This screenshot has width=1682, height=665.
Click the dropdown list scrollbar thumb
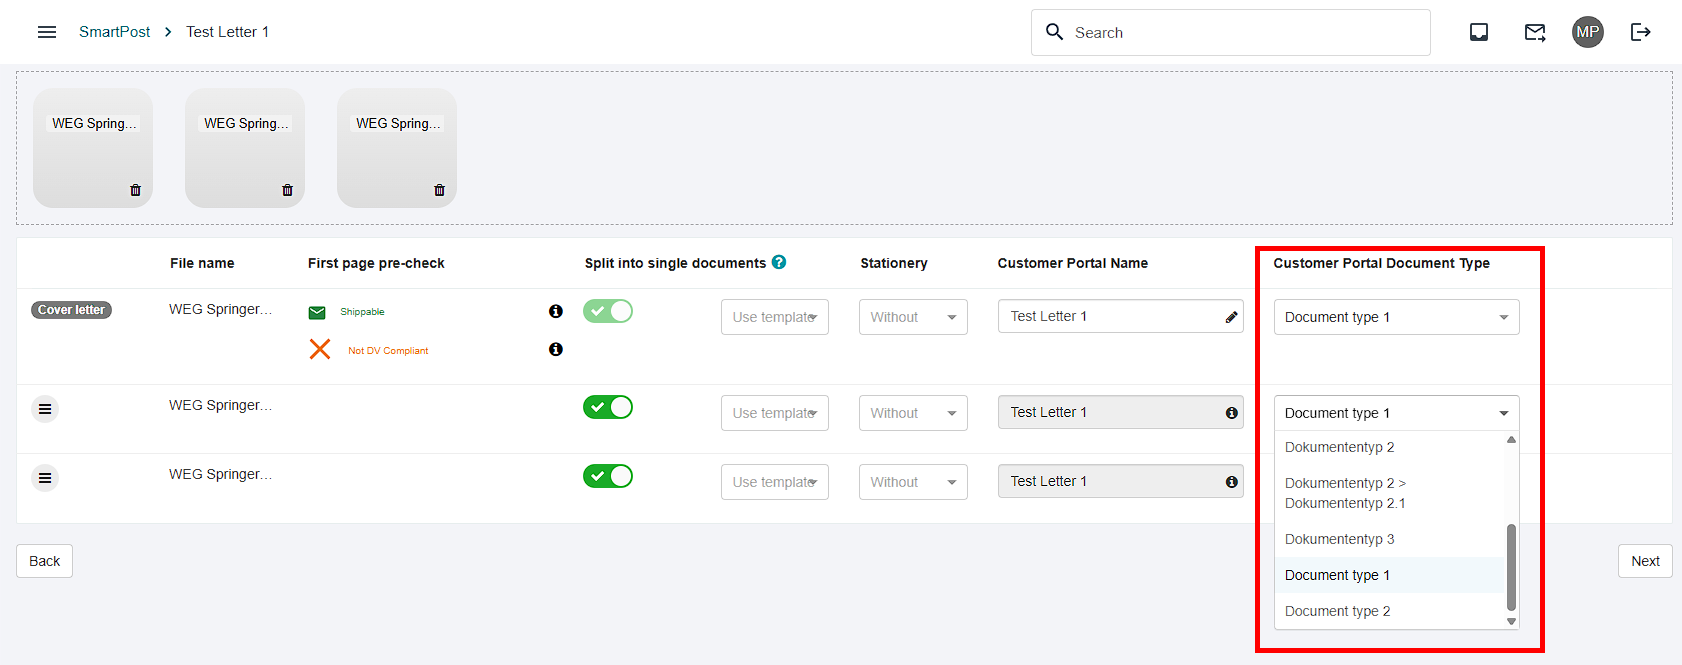(1511, 567)
